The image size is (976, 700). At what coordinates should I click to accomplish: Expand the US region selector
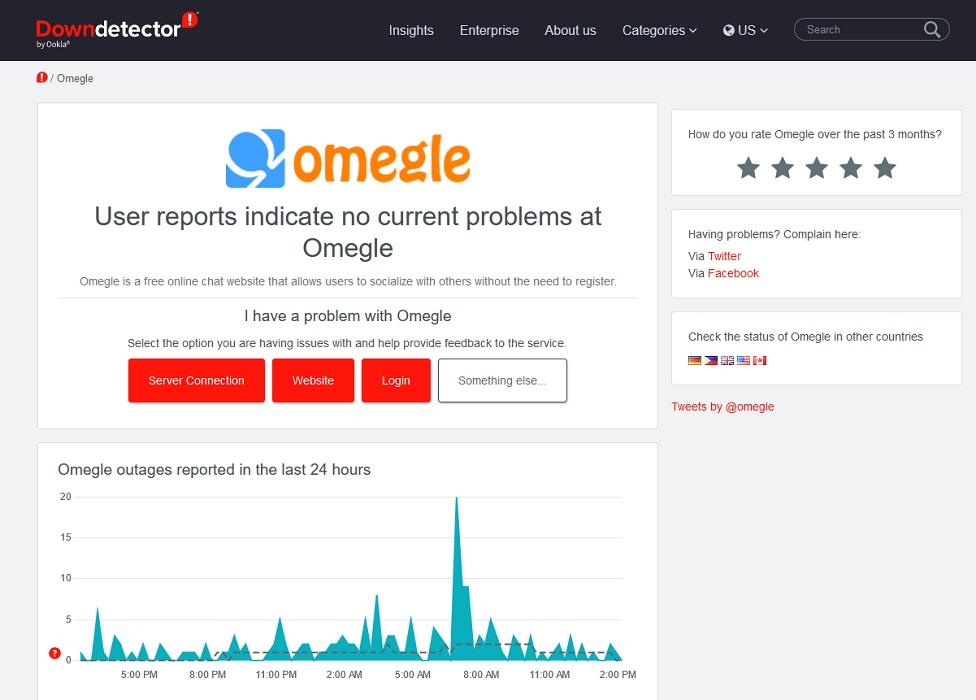745,31
